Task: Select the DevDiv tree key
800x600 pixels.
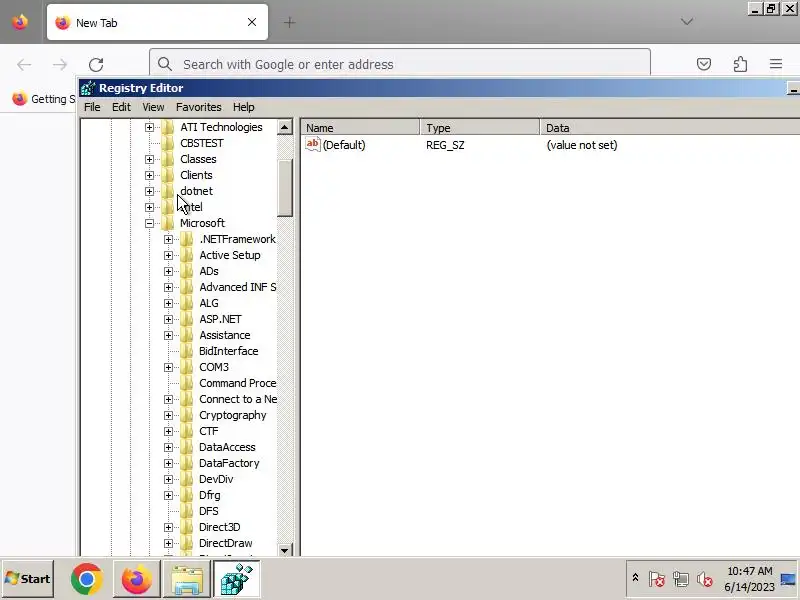Action: coord(216,479)
